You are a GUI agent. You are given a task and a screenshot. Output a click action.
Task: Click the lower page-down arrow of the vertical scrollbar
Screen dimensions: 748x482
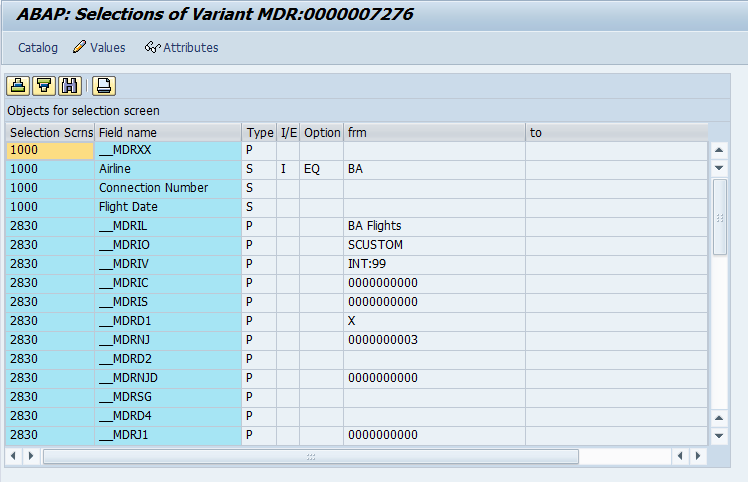pyautogui.click(x=719, y=436)
